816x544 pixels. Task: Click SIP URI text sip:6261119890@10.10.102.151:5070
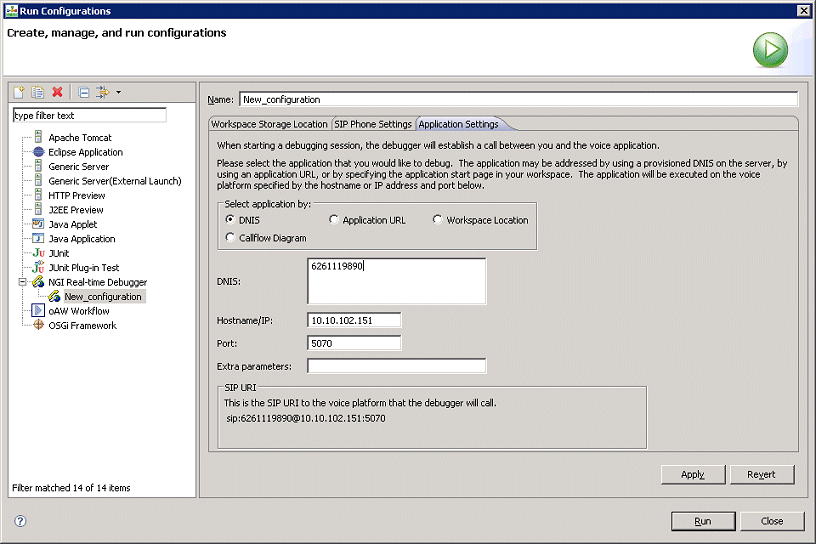click(306, 418)
